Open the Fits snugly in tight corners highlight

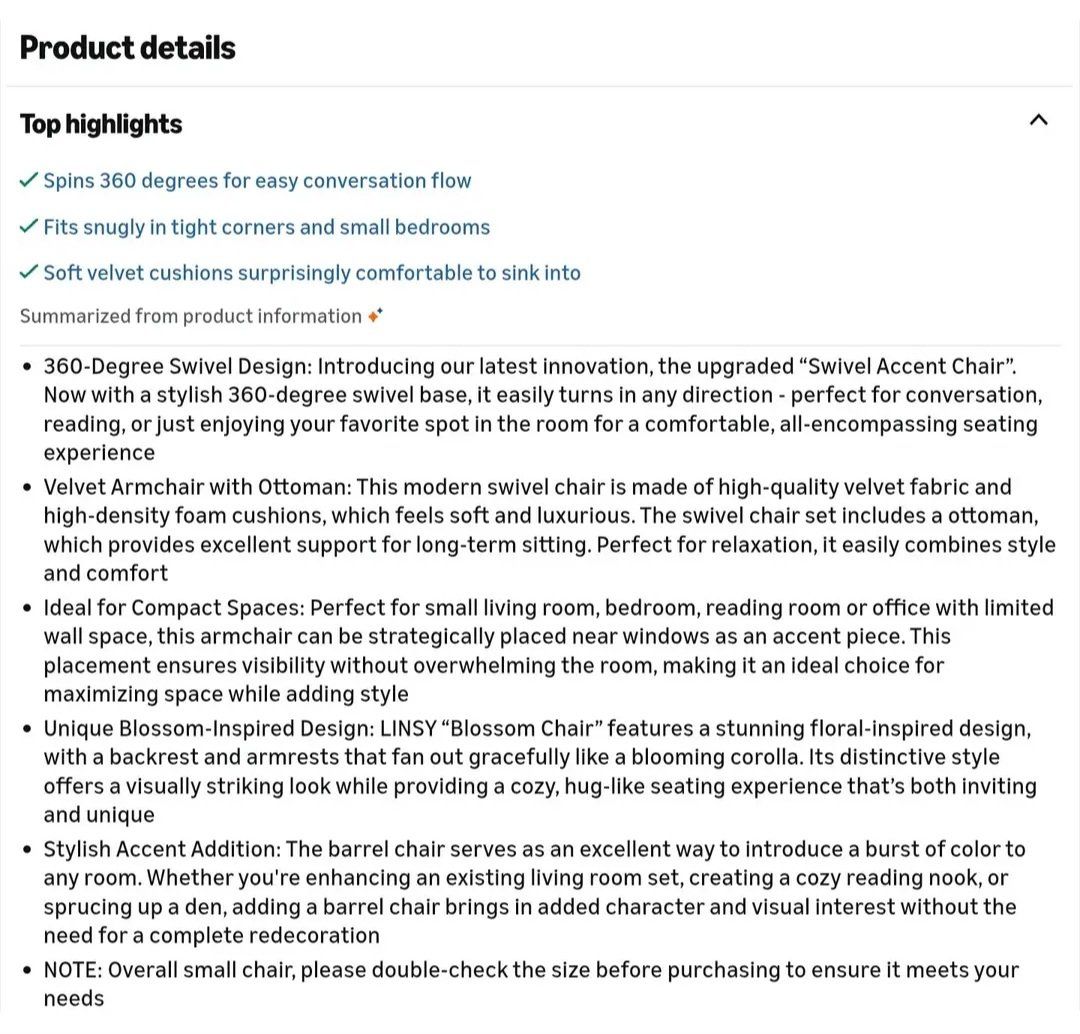(x=266, y=227)
